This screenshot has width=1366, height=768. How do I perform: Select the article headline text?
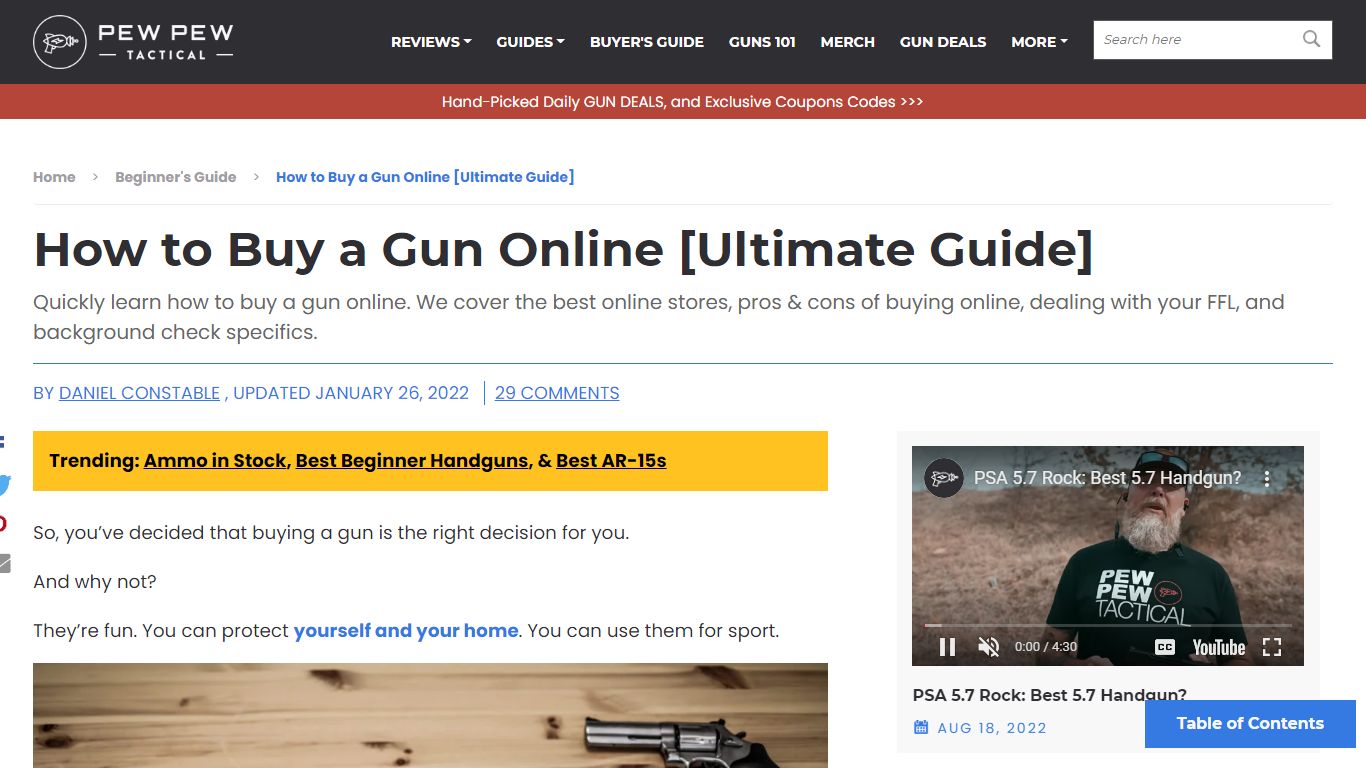tap(563, 249)
